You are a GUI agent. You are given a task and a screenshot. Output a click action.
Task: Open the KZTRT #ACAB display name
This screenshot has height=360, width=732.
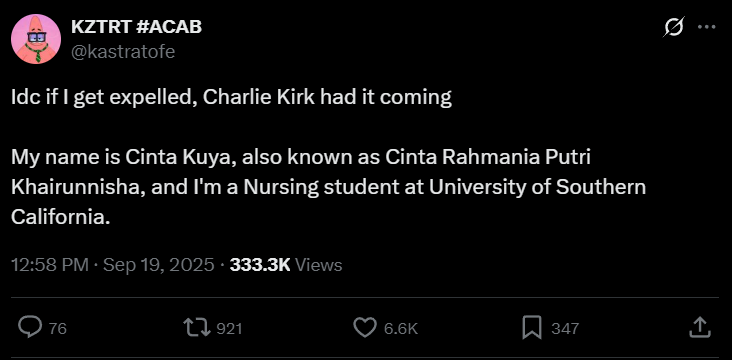(136, 27)
